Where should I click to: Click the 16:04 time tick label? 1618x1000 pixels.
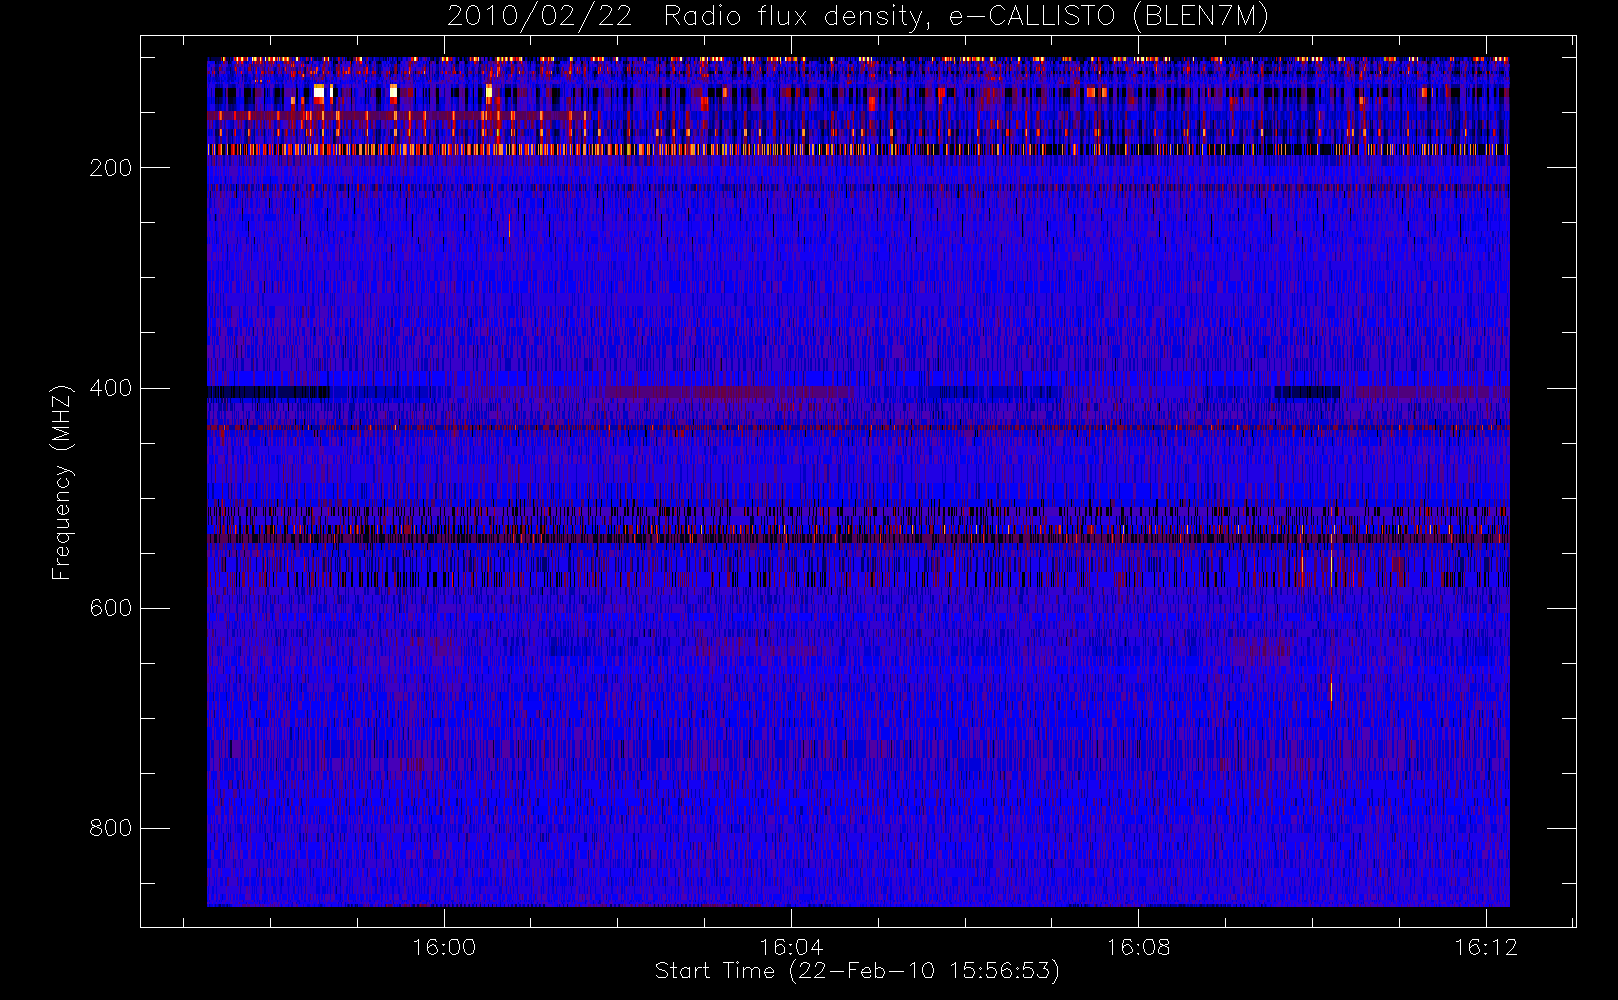coord(791,947)
